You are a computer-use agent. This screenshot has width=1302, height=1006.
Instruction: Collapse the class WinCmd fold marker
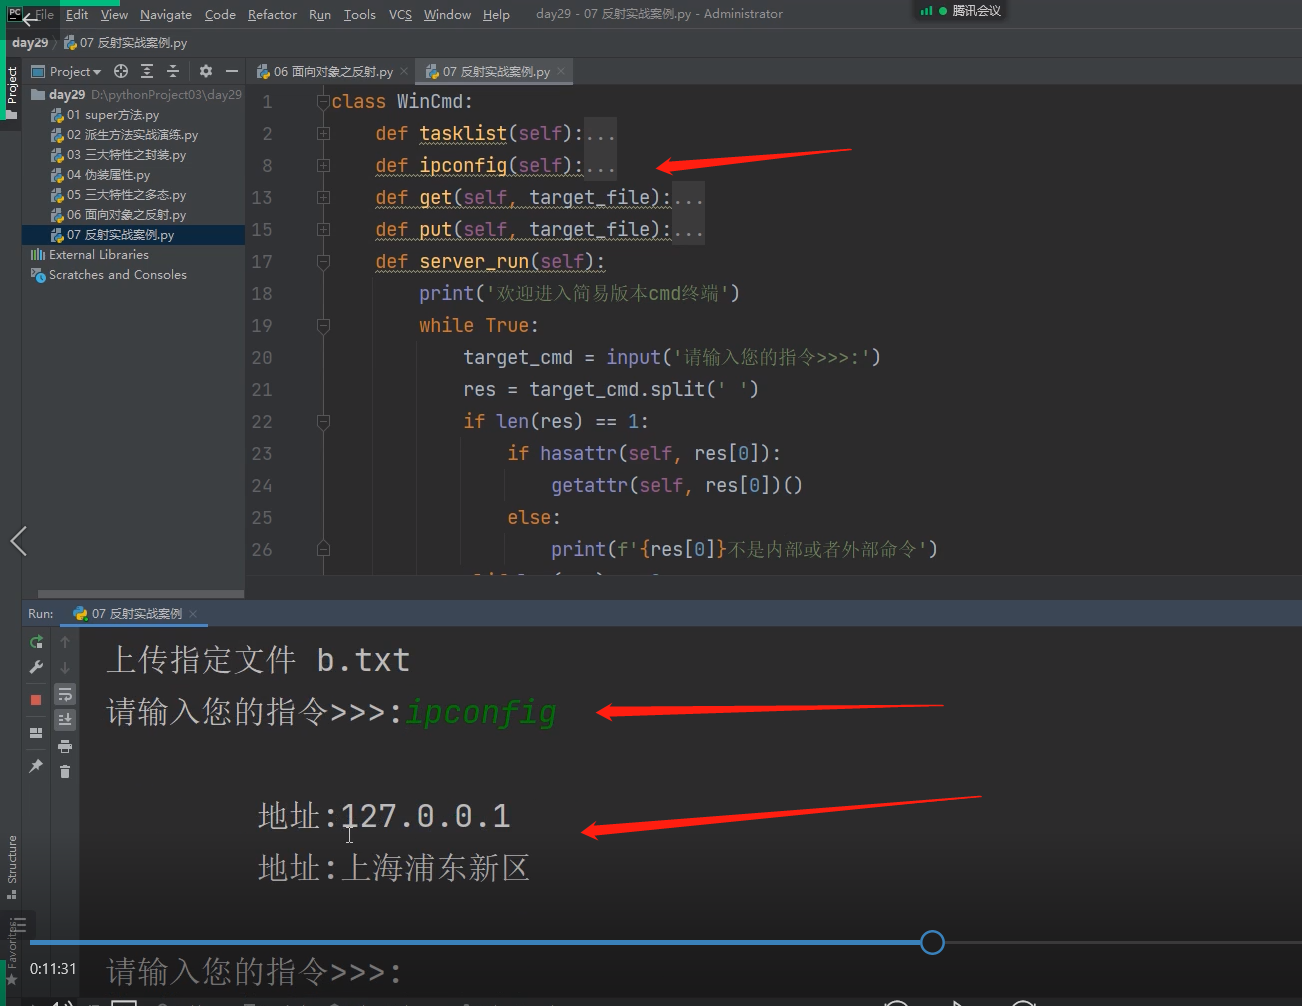point(323,102)
